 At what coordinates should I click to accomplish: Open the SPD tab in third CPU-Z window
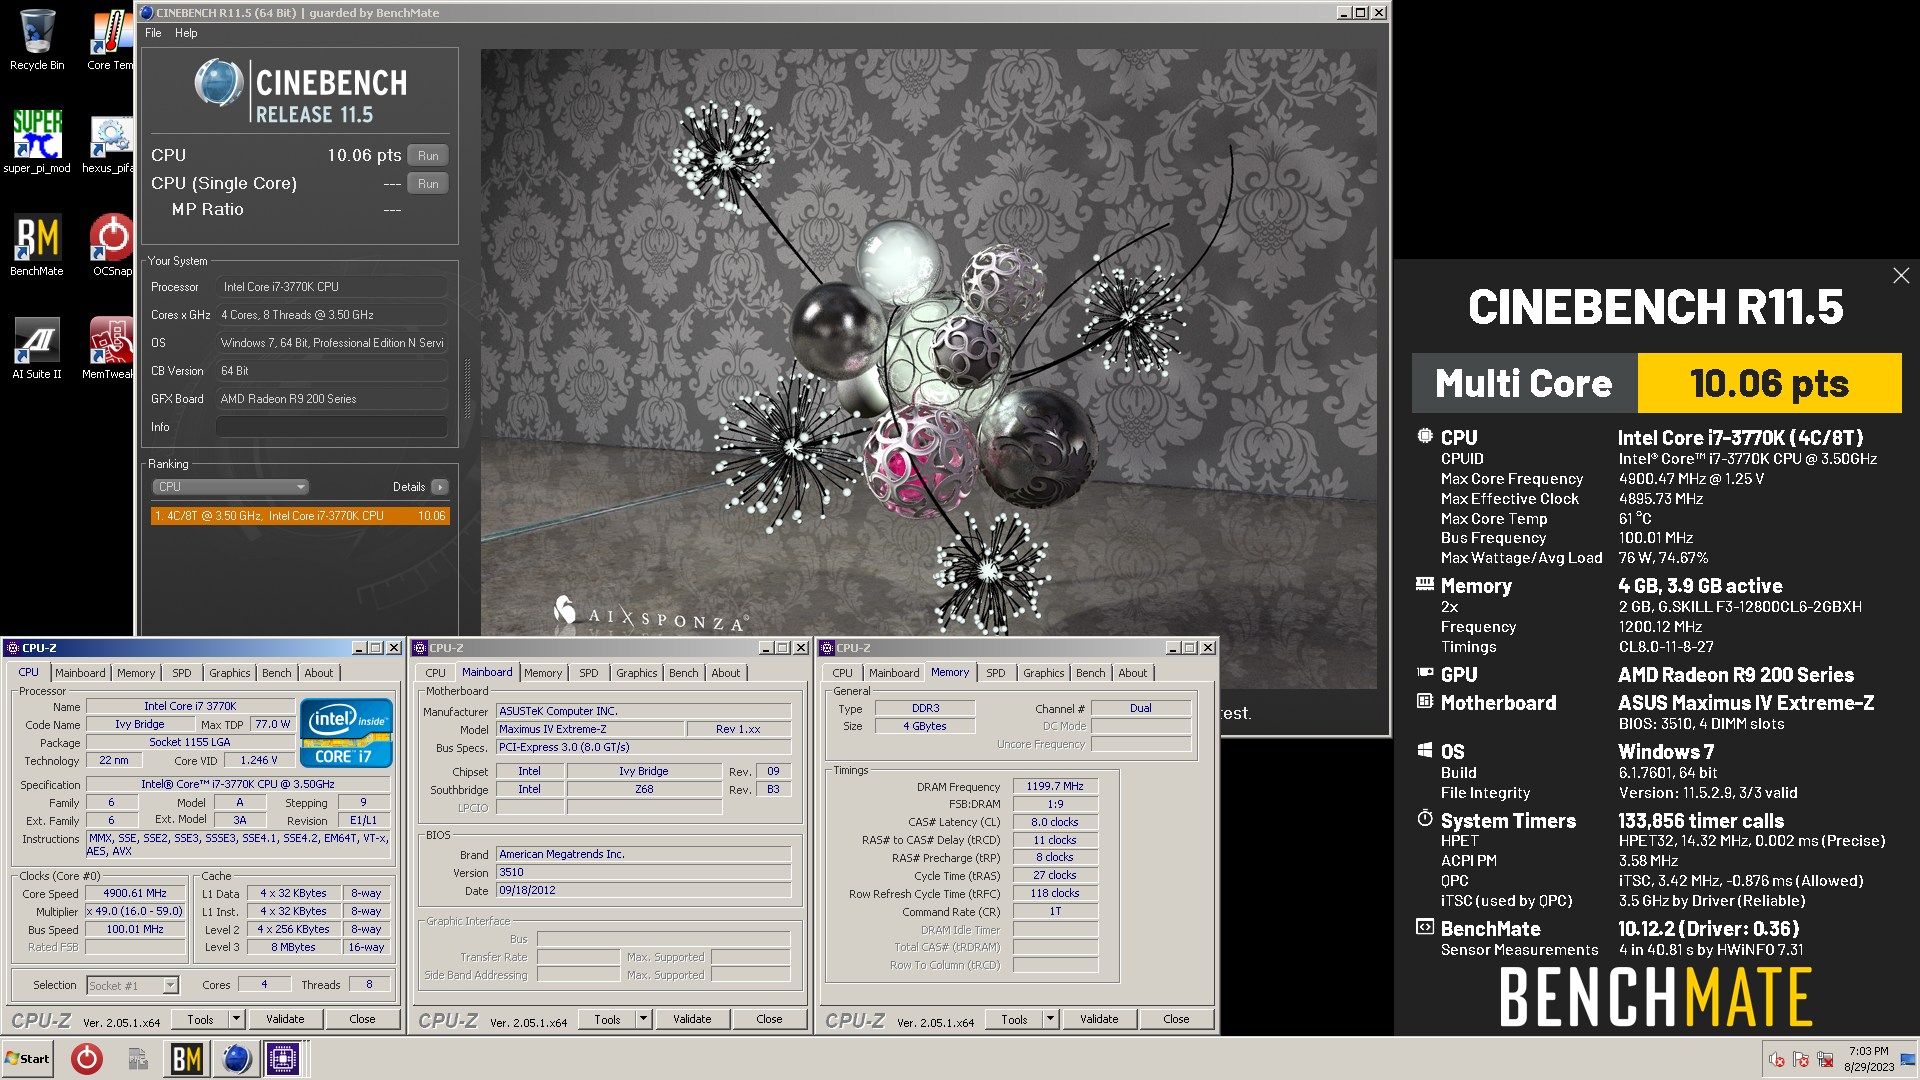pos(996,673)
